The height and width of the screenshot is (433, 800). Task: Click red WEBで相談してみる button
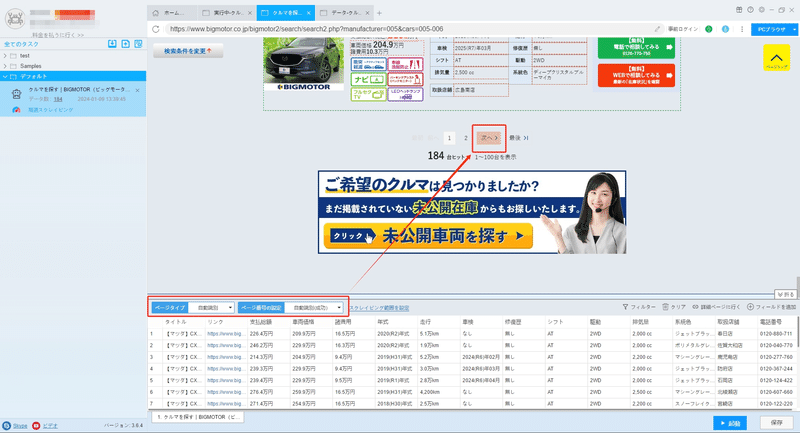pyautogui.click(x=636, y=75)
